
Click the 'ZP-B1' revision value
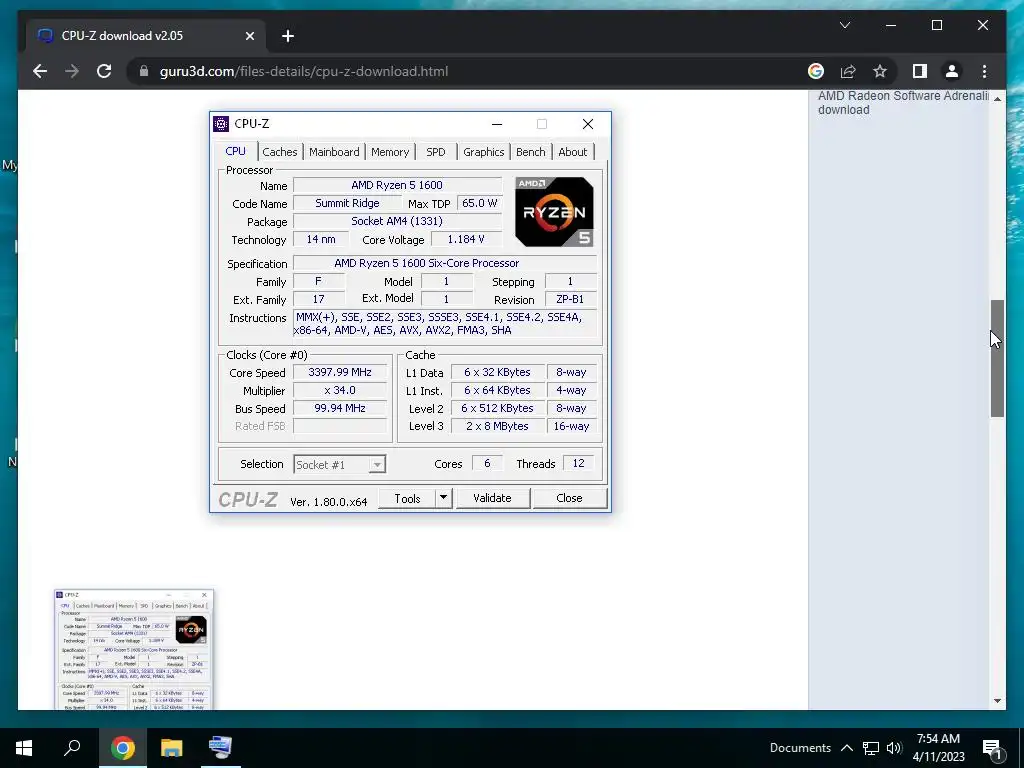tap(570, 300)
